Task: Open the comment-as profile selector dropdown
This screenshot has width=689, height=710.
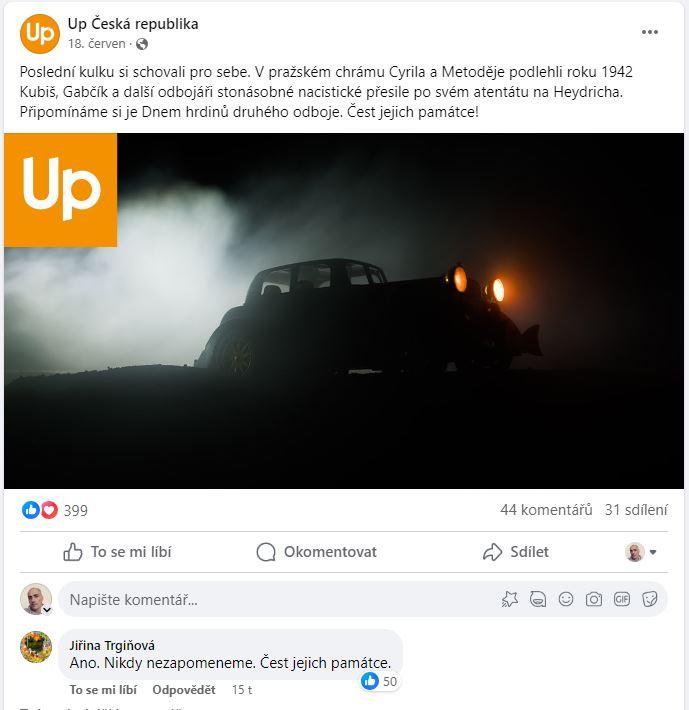Action: coord(641,552)
